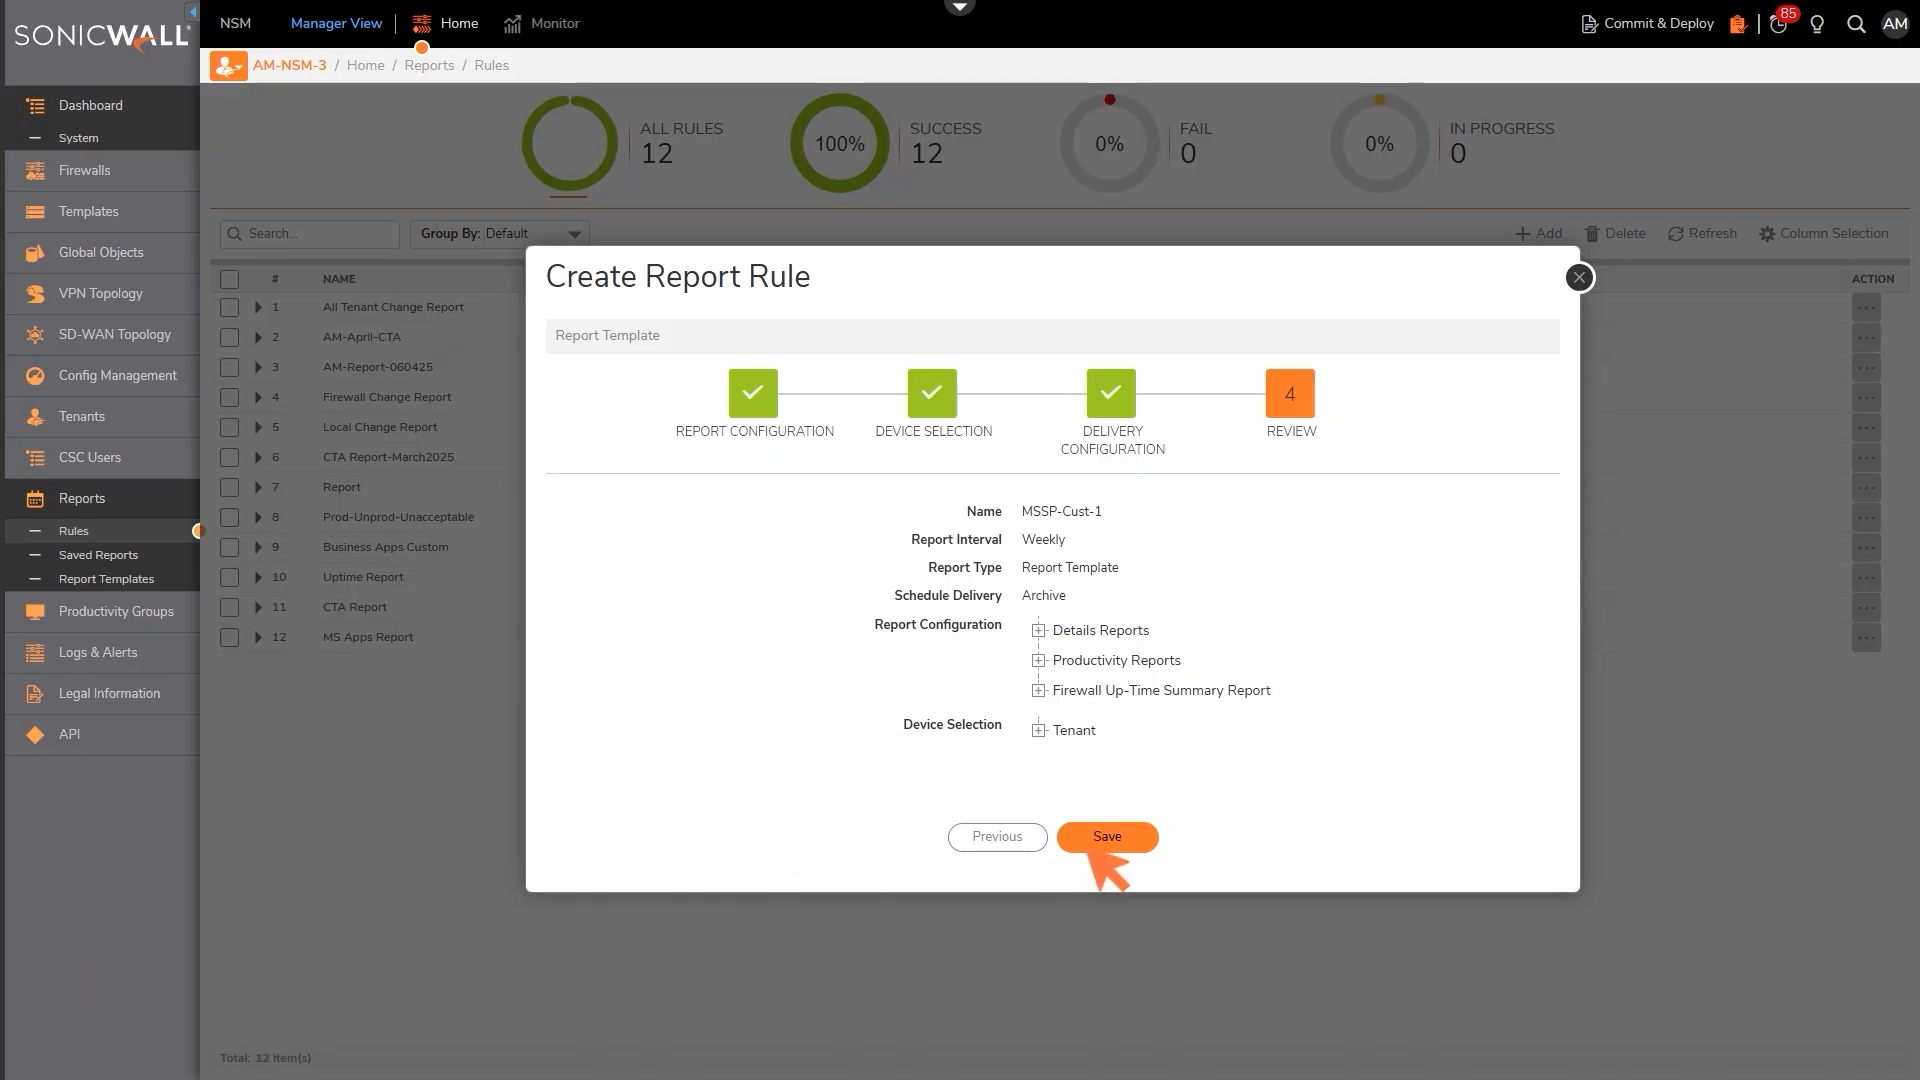Go to the API section in the sidebar
The width and height of the screenshot is (1920, 1080).
pyautogui.click(x=69, y=734)
